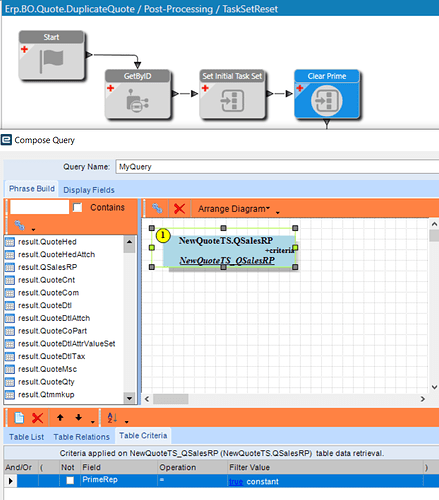Click the new criteria row page icon
439x500 pixels.
[x=19, y=417]
